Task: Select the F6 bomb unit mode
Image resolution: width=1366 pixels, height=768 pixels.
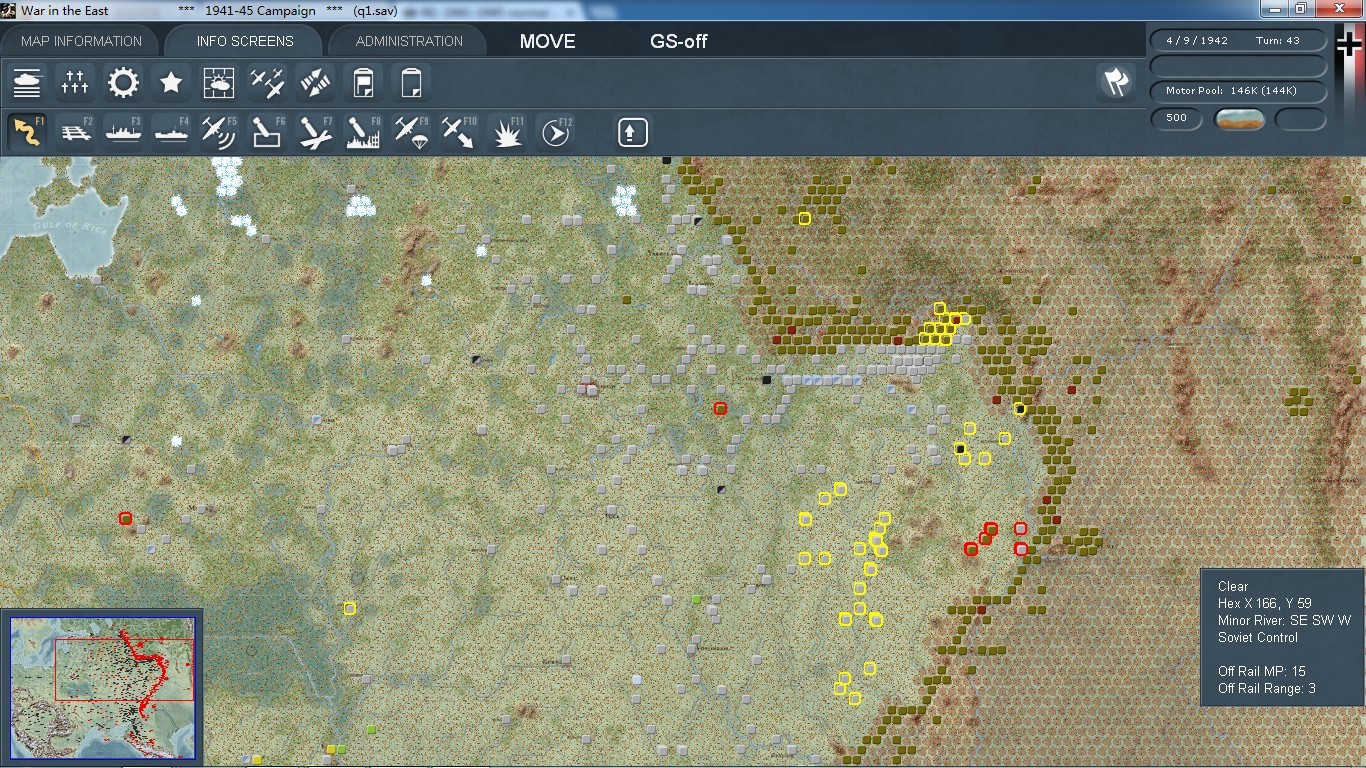Action: point(267,132)
